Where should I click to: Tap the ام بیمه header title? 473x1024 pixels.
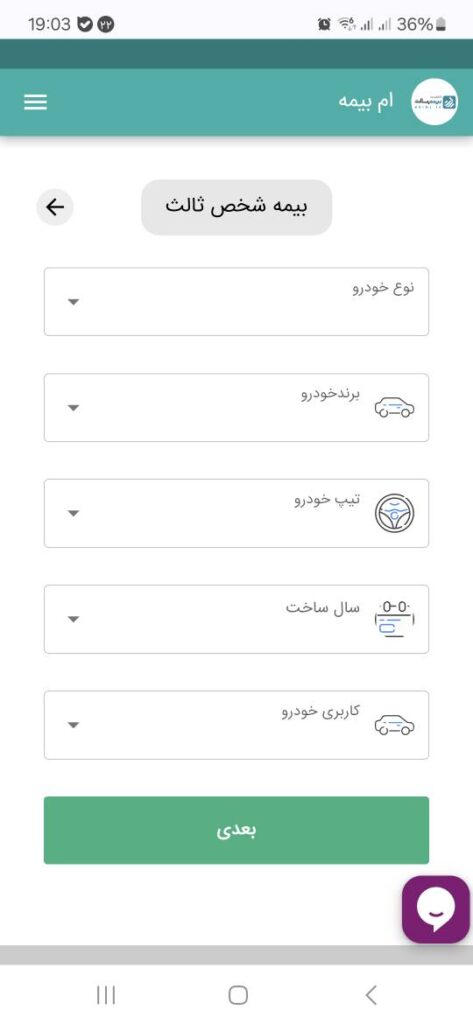[367, 102]
